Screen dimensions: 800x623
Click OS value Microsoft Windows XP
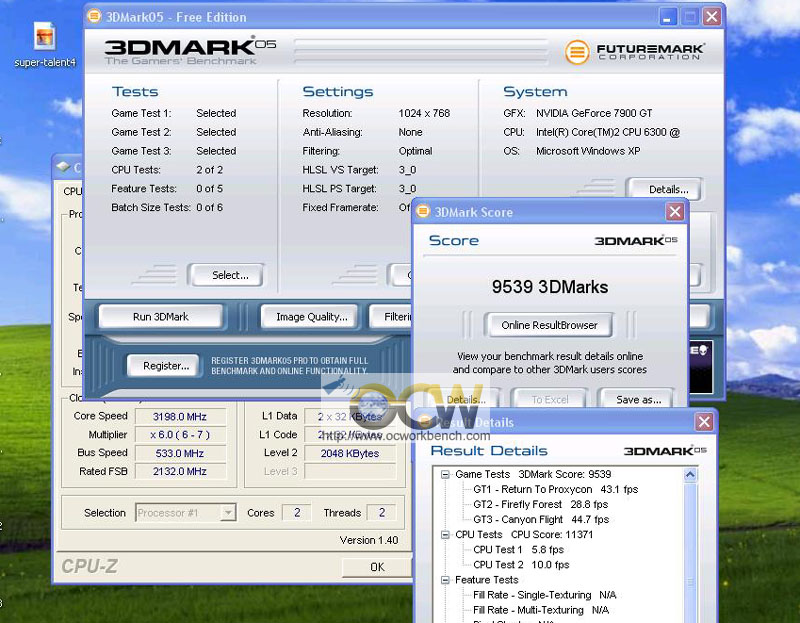coord(588,151)
